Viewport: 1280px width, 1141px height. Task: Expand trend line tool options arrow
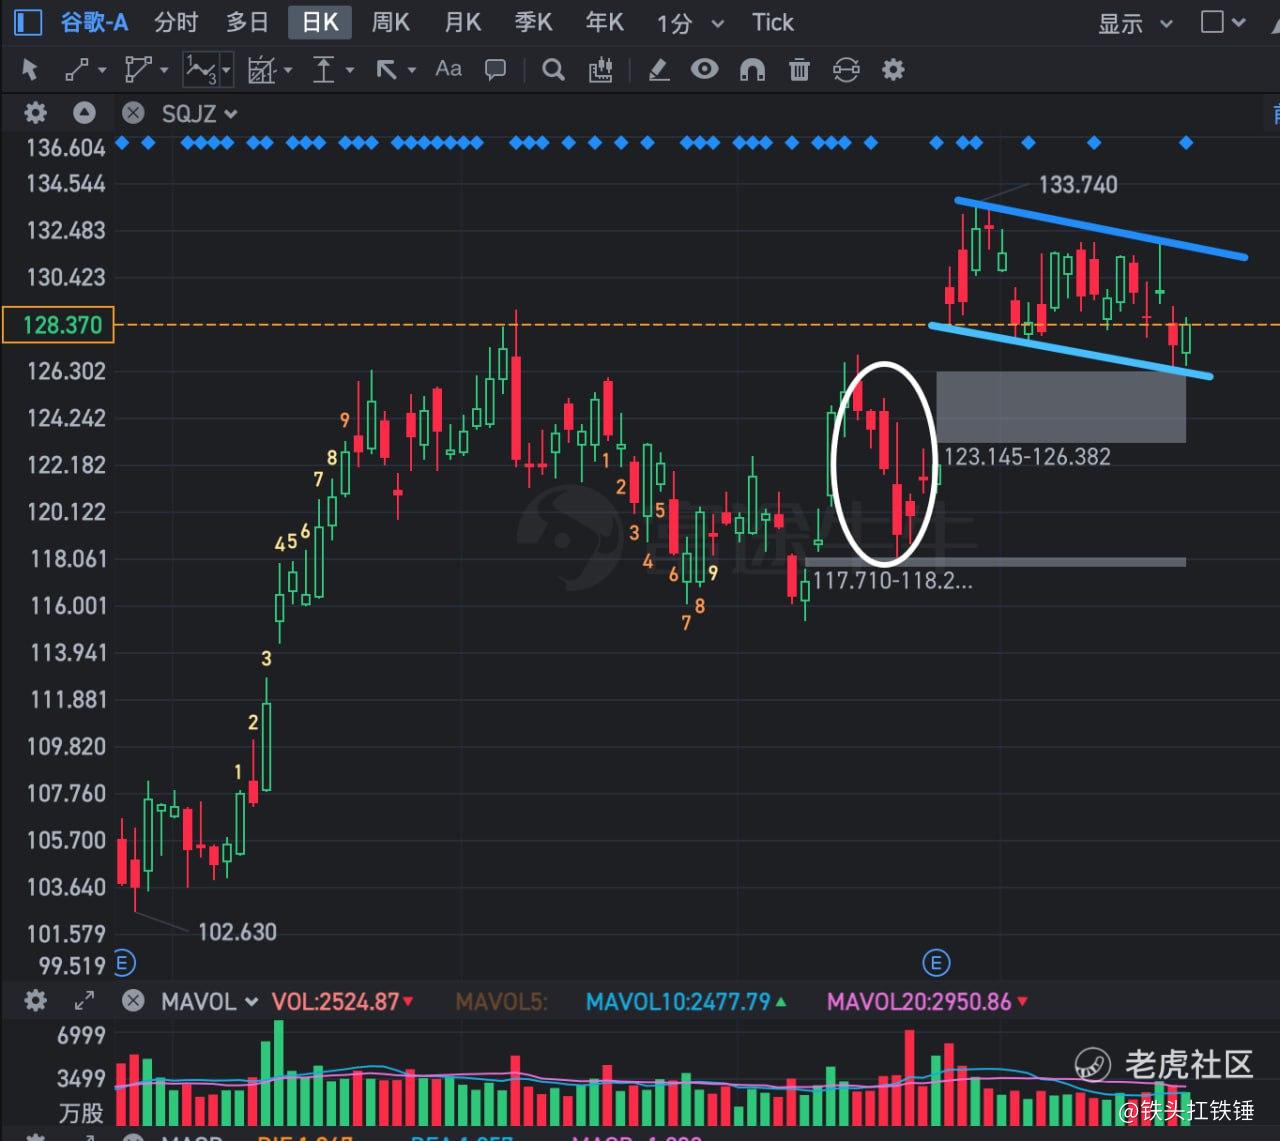(x=102, y=70)
